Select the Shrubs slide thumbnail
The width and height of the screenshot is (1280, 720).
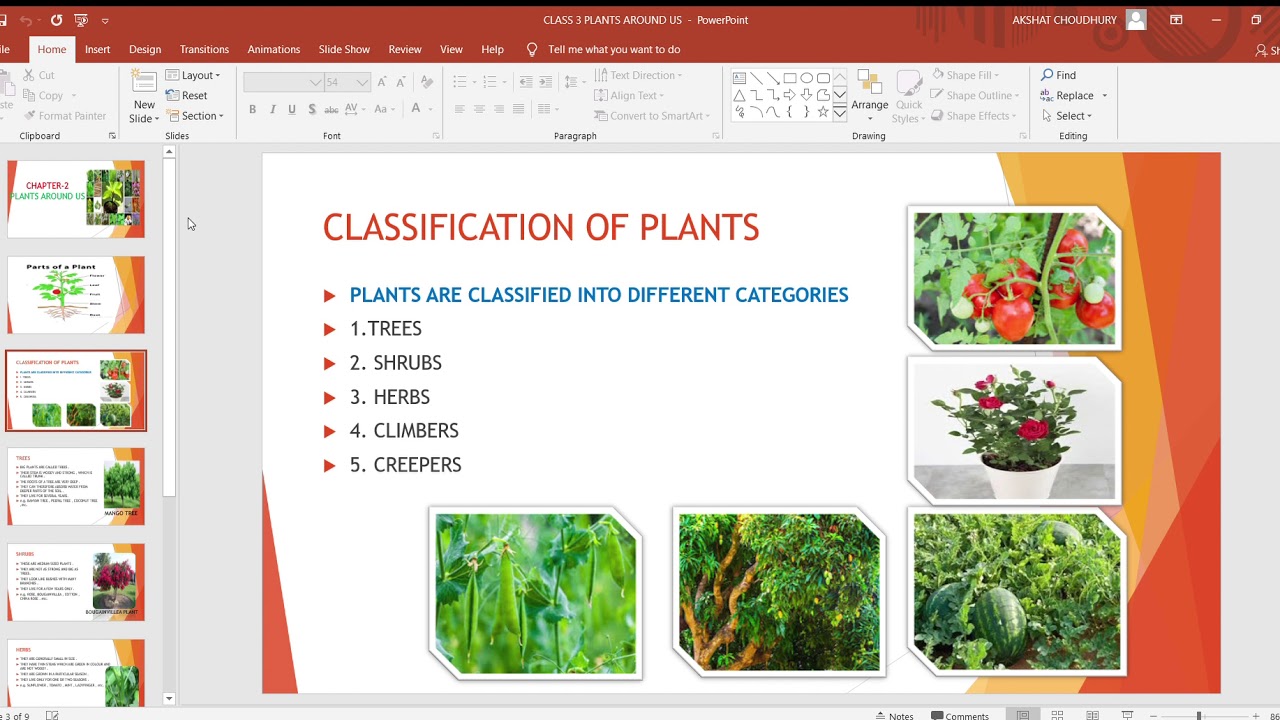(x=76, y=583)
